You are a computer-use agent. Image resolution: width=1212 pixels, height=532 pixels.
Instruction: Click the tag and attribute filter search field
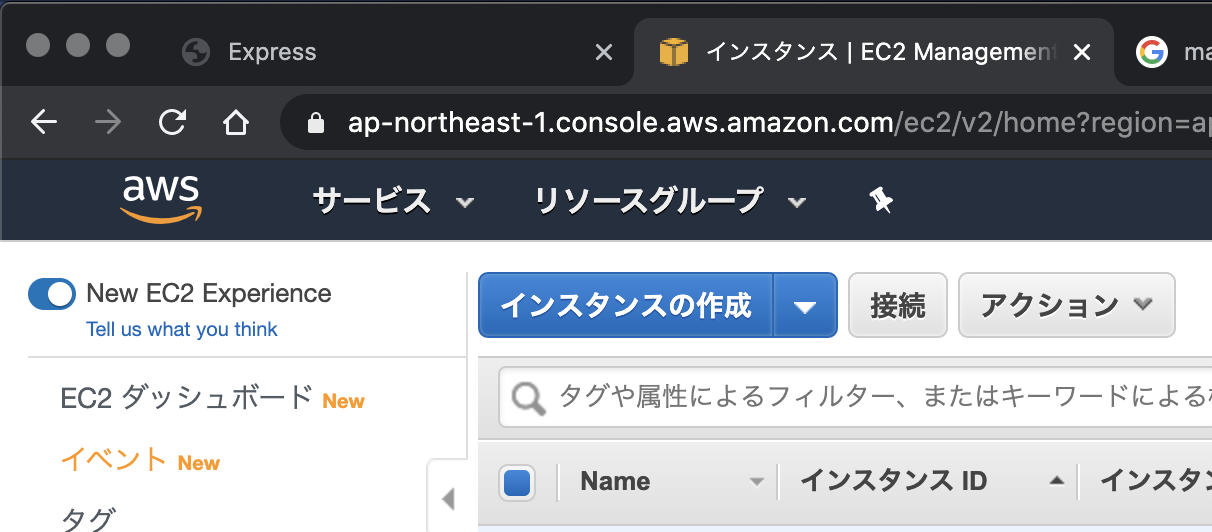[856, 398]
